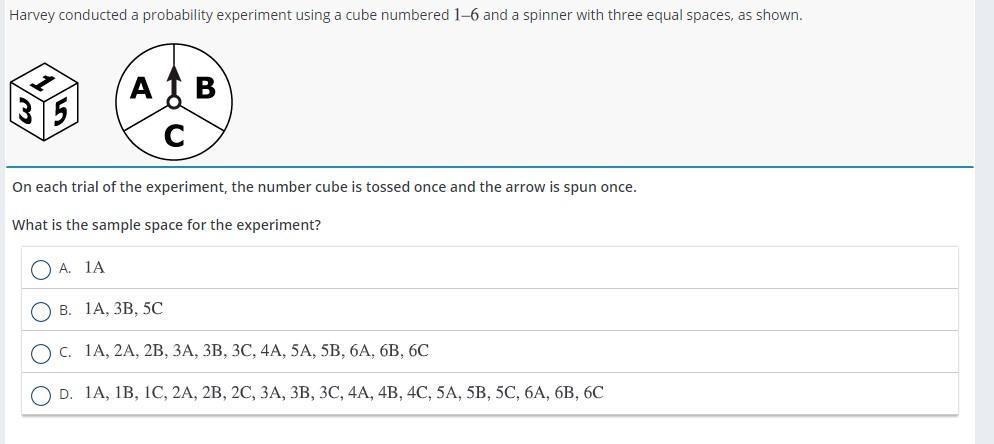Click the lone "1A" answer text

[x=94, y=267]
